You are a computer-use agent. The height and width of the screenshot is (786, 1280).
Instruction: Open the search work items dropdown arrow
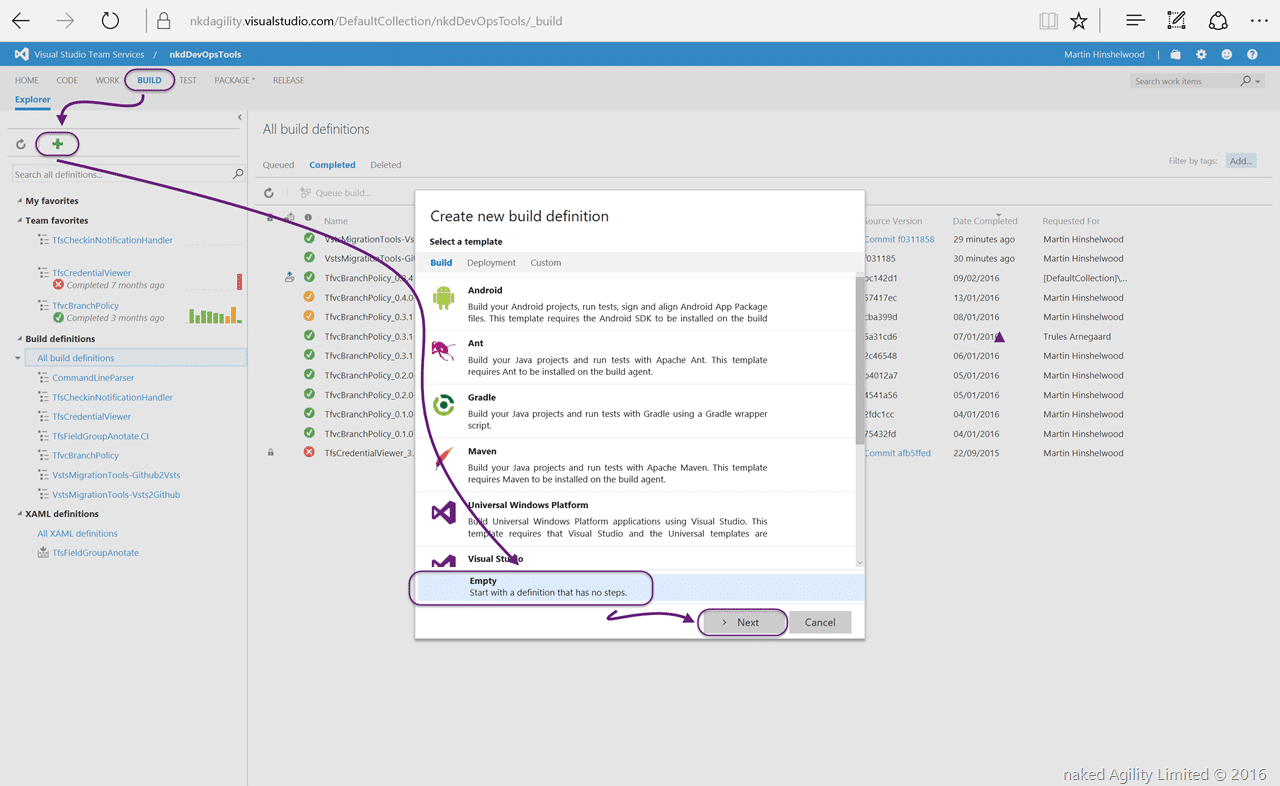click(x=1258, y=81)
